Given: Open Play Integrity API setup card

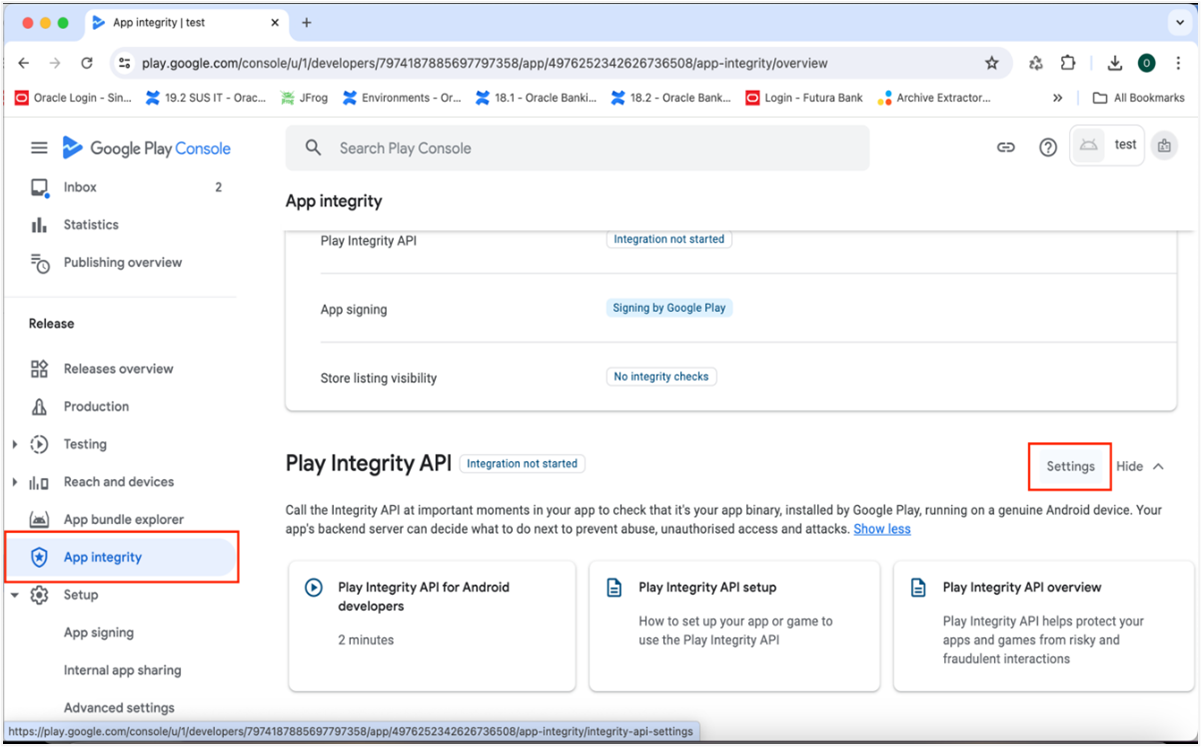Looking at the screenshot, I should [734, 626].
